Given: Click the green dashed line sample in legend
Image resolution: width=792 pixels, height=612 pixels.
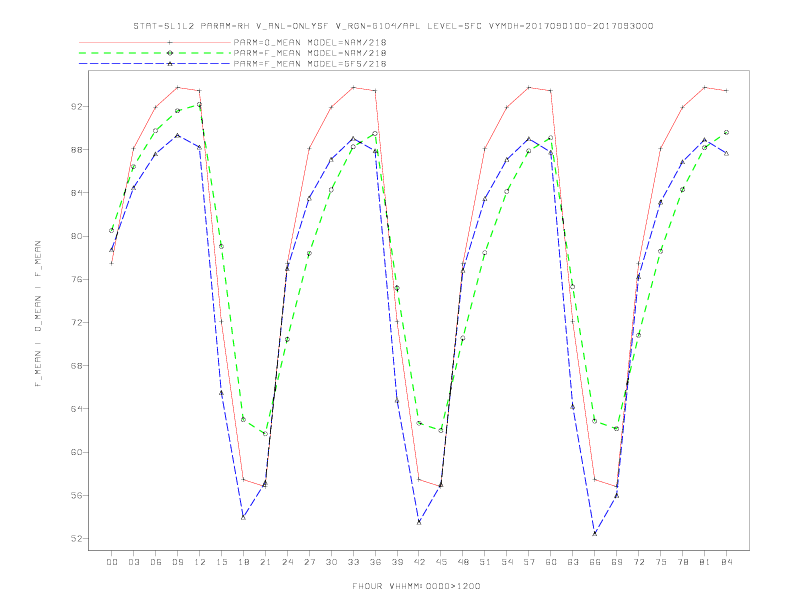Looking at the screenshot, I should coord(155,53).
